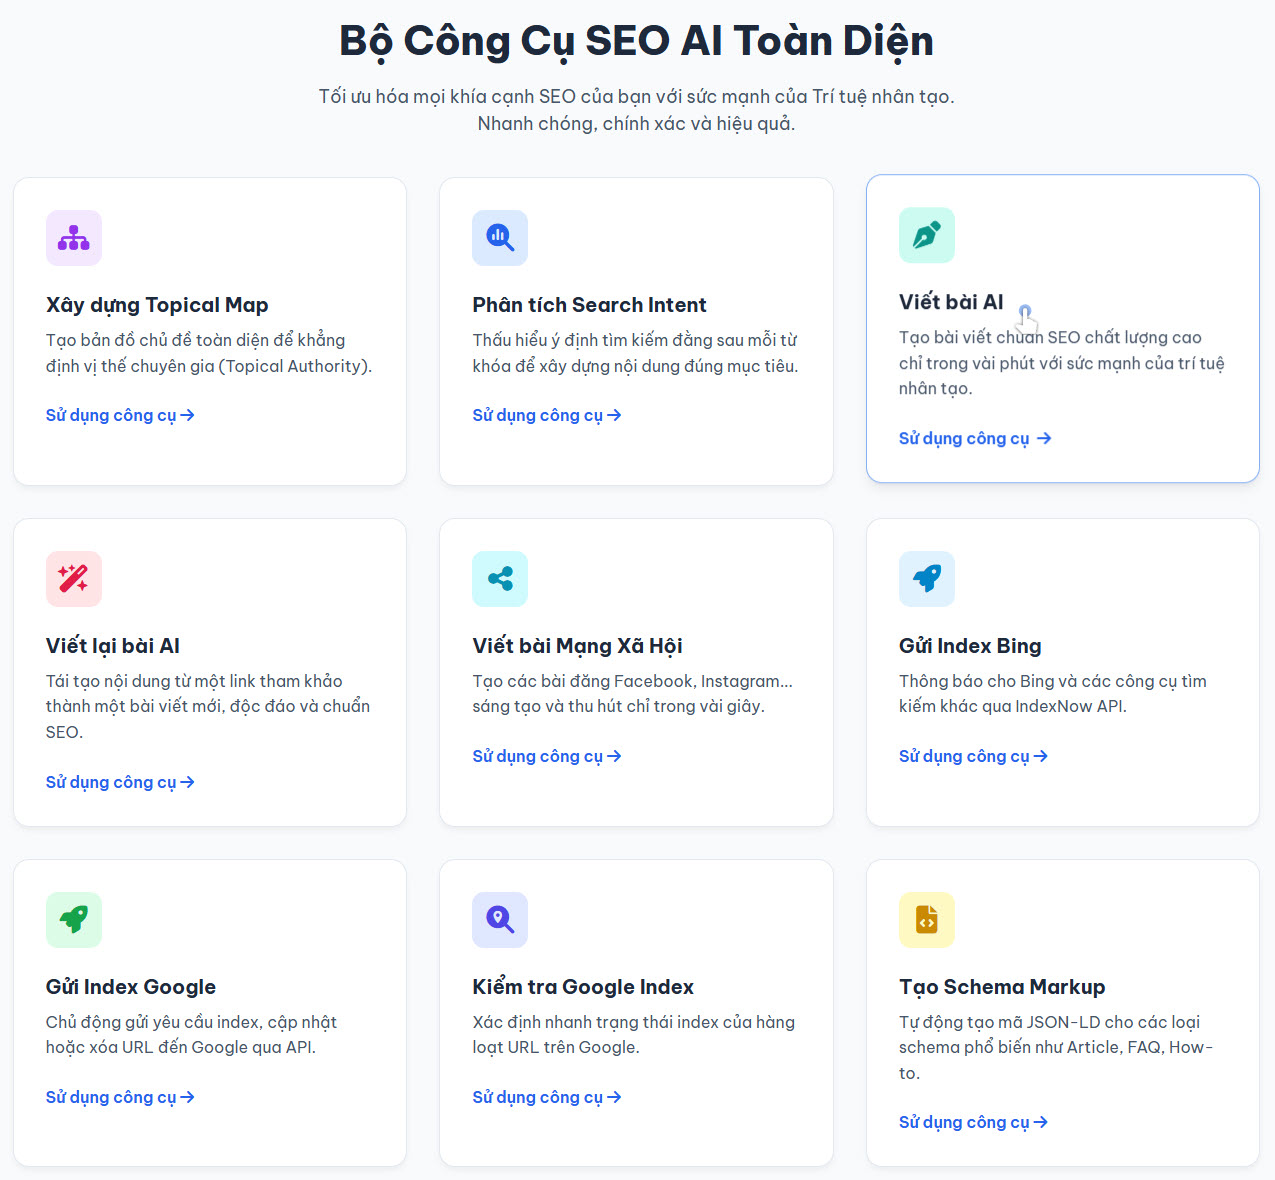The height and width of the screenshot is (1180, 1275).
Task: Follow 'Sử dụng công cụ' under Viết lại bài AI
Action: [120, 782]
